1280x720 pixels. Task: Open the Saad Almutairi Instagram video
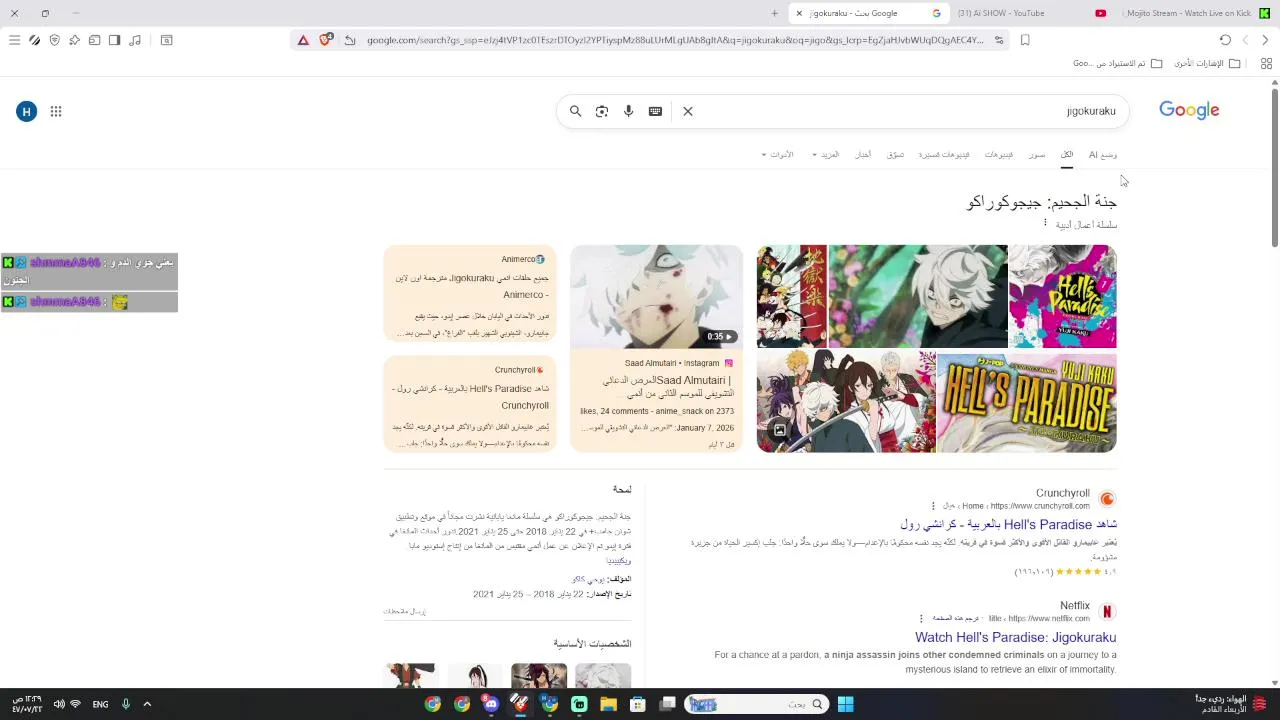[x=656, y=348]
